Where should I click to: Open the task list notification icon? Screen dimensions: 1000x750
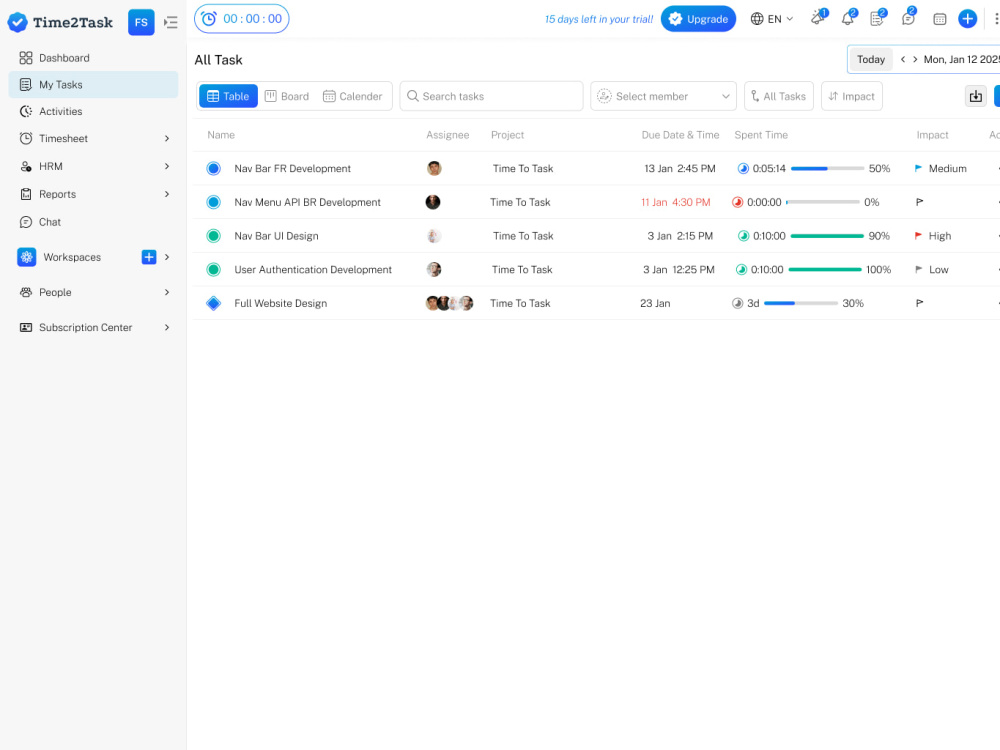[878, 18]
